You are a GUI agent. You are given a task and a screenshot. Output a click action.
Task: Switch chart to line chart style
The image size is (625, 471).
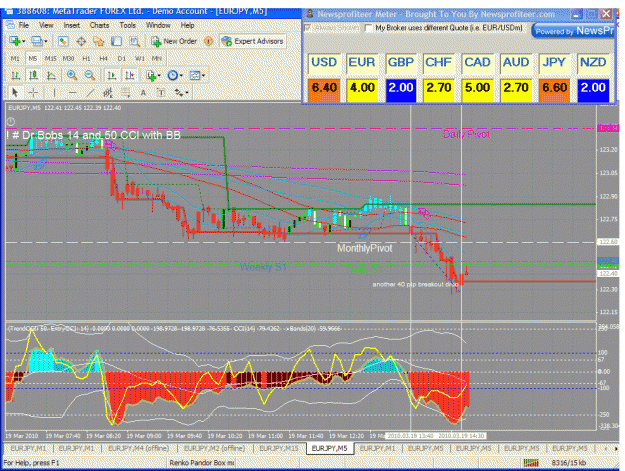(x=51, y=75)
